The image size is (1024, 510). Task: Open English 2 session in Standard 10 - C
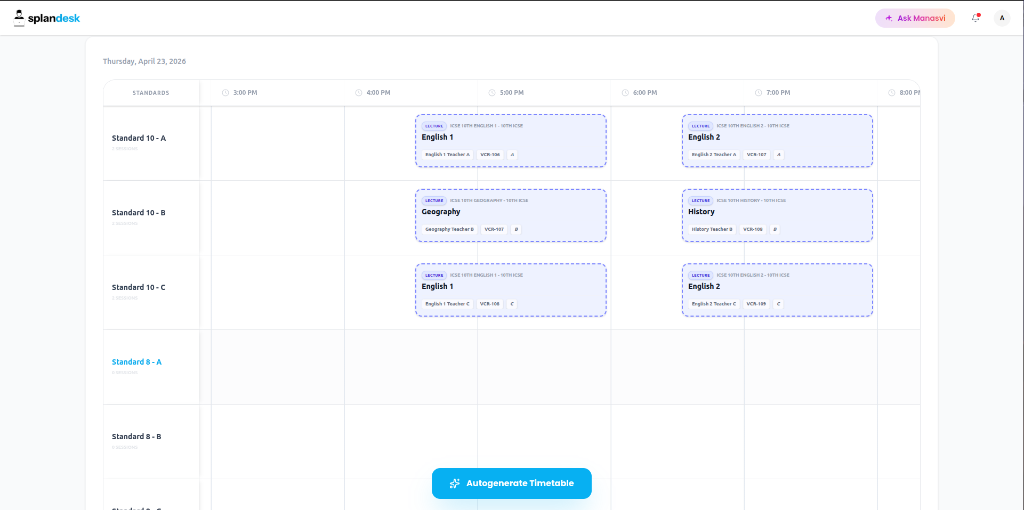pyautogui.click(x=777, y=290)
